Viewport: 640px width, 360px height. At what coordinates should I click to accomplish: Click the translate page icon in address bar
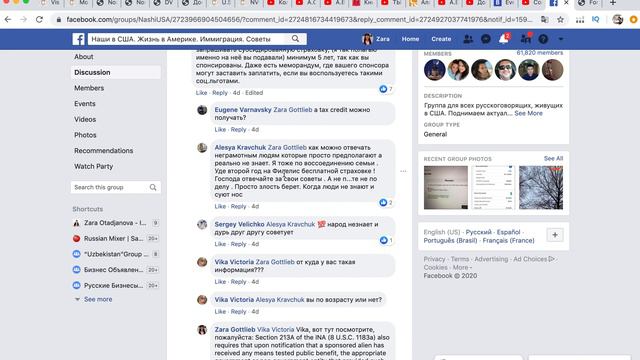click(x=544, y=19)
